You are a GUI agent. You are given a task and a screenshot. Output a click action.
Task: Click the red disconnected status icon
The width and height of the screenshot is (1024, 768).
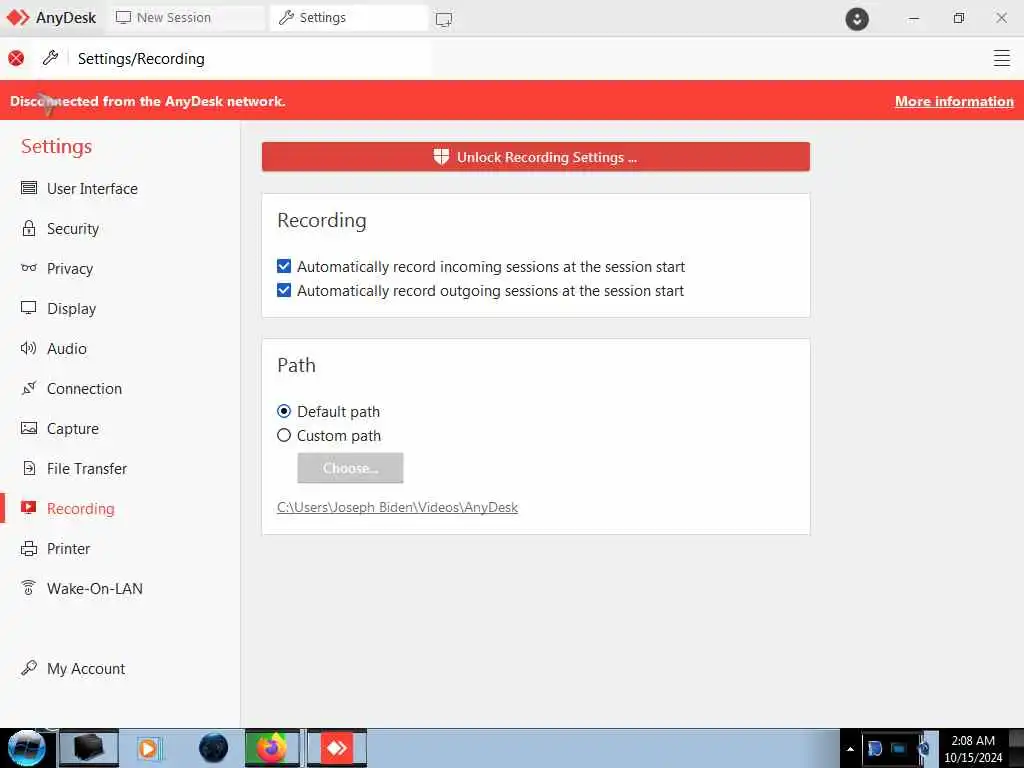16,59
